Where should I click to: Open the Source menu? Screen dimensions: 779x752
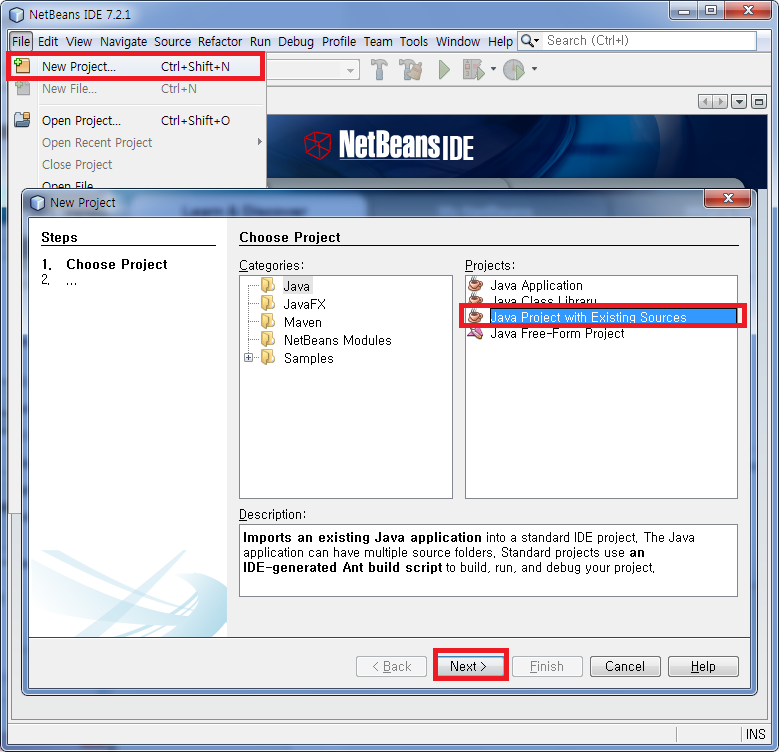(172, 41)
